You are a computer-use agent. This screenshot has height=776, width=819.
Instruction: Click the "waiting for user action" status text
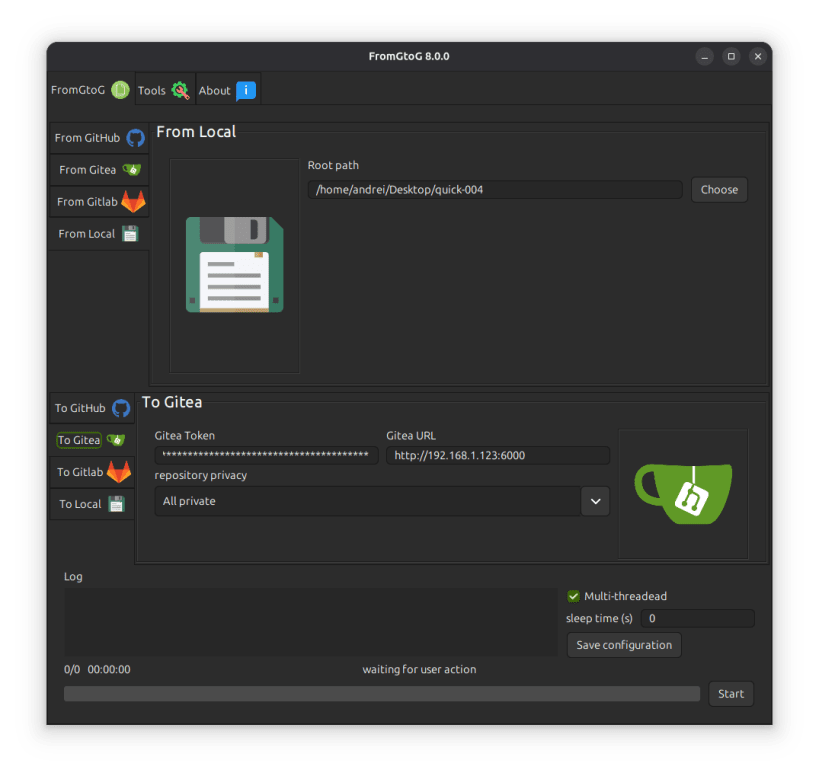(419, 669)
